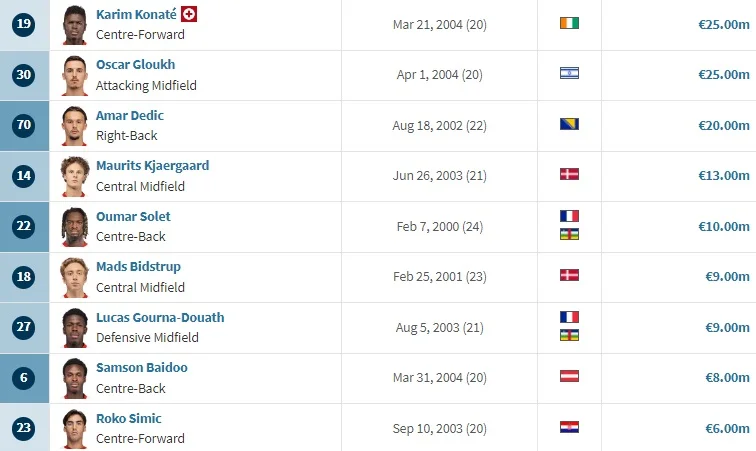Open Karim Konaté's player profile link
The image size is (756, 451).
pyautogui.click(x=138, y=14)
